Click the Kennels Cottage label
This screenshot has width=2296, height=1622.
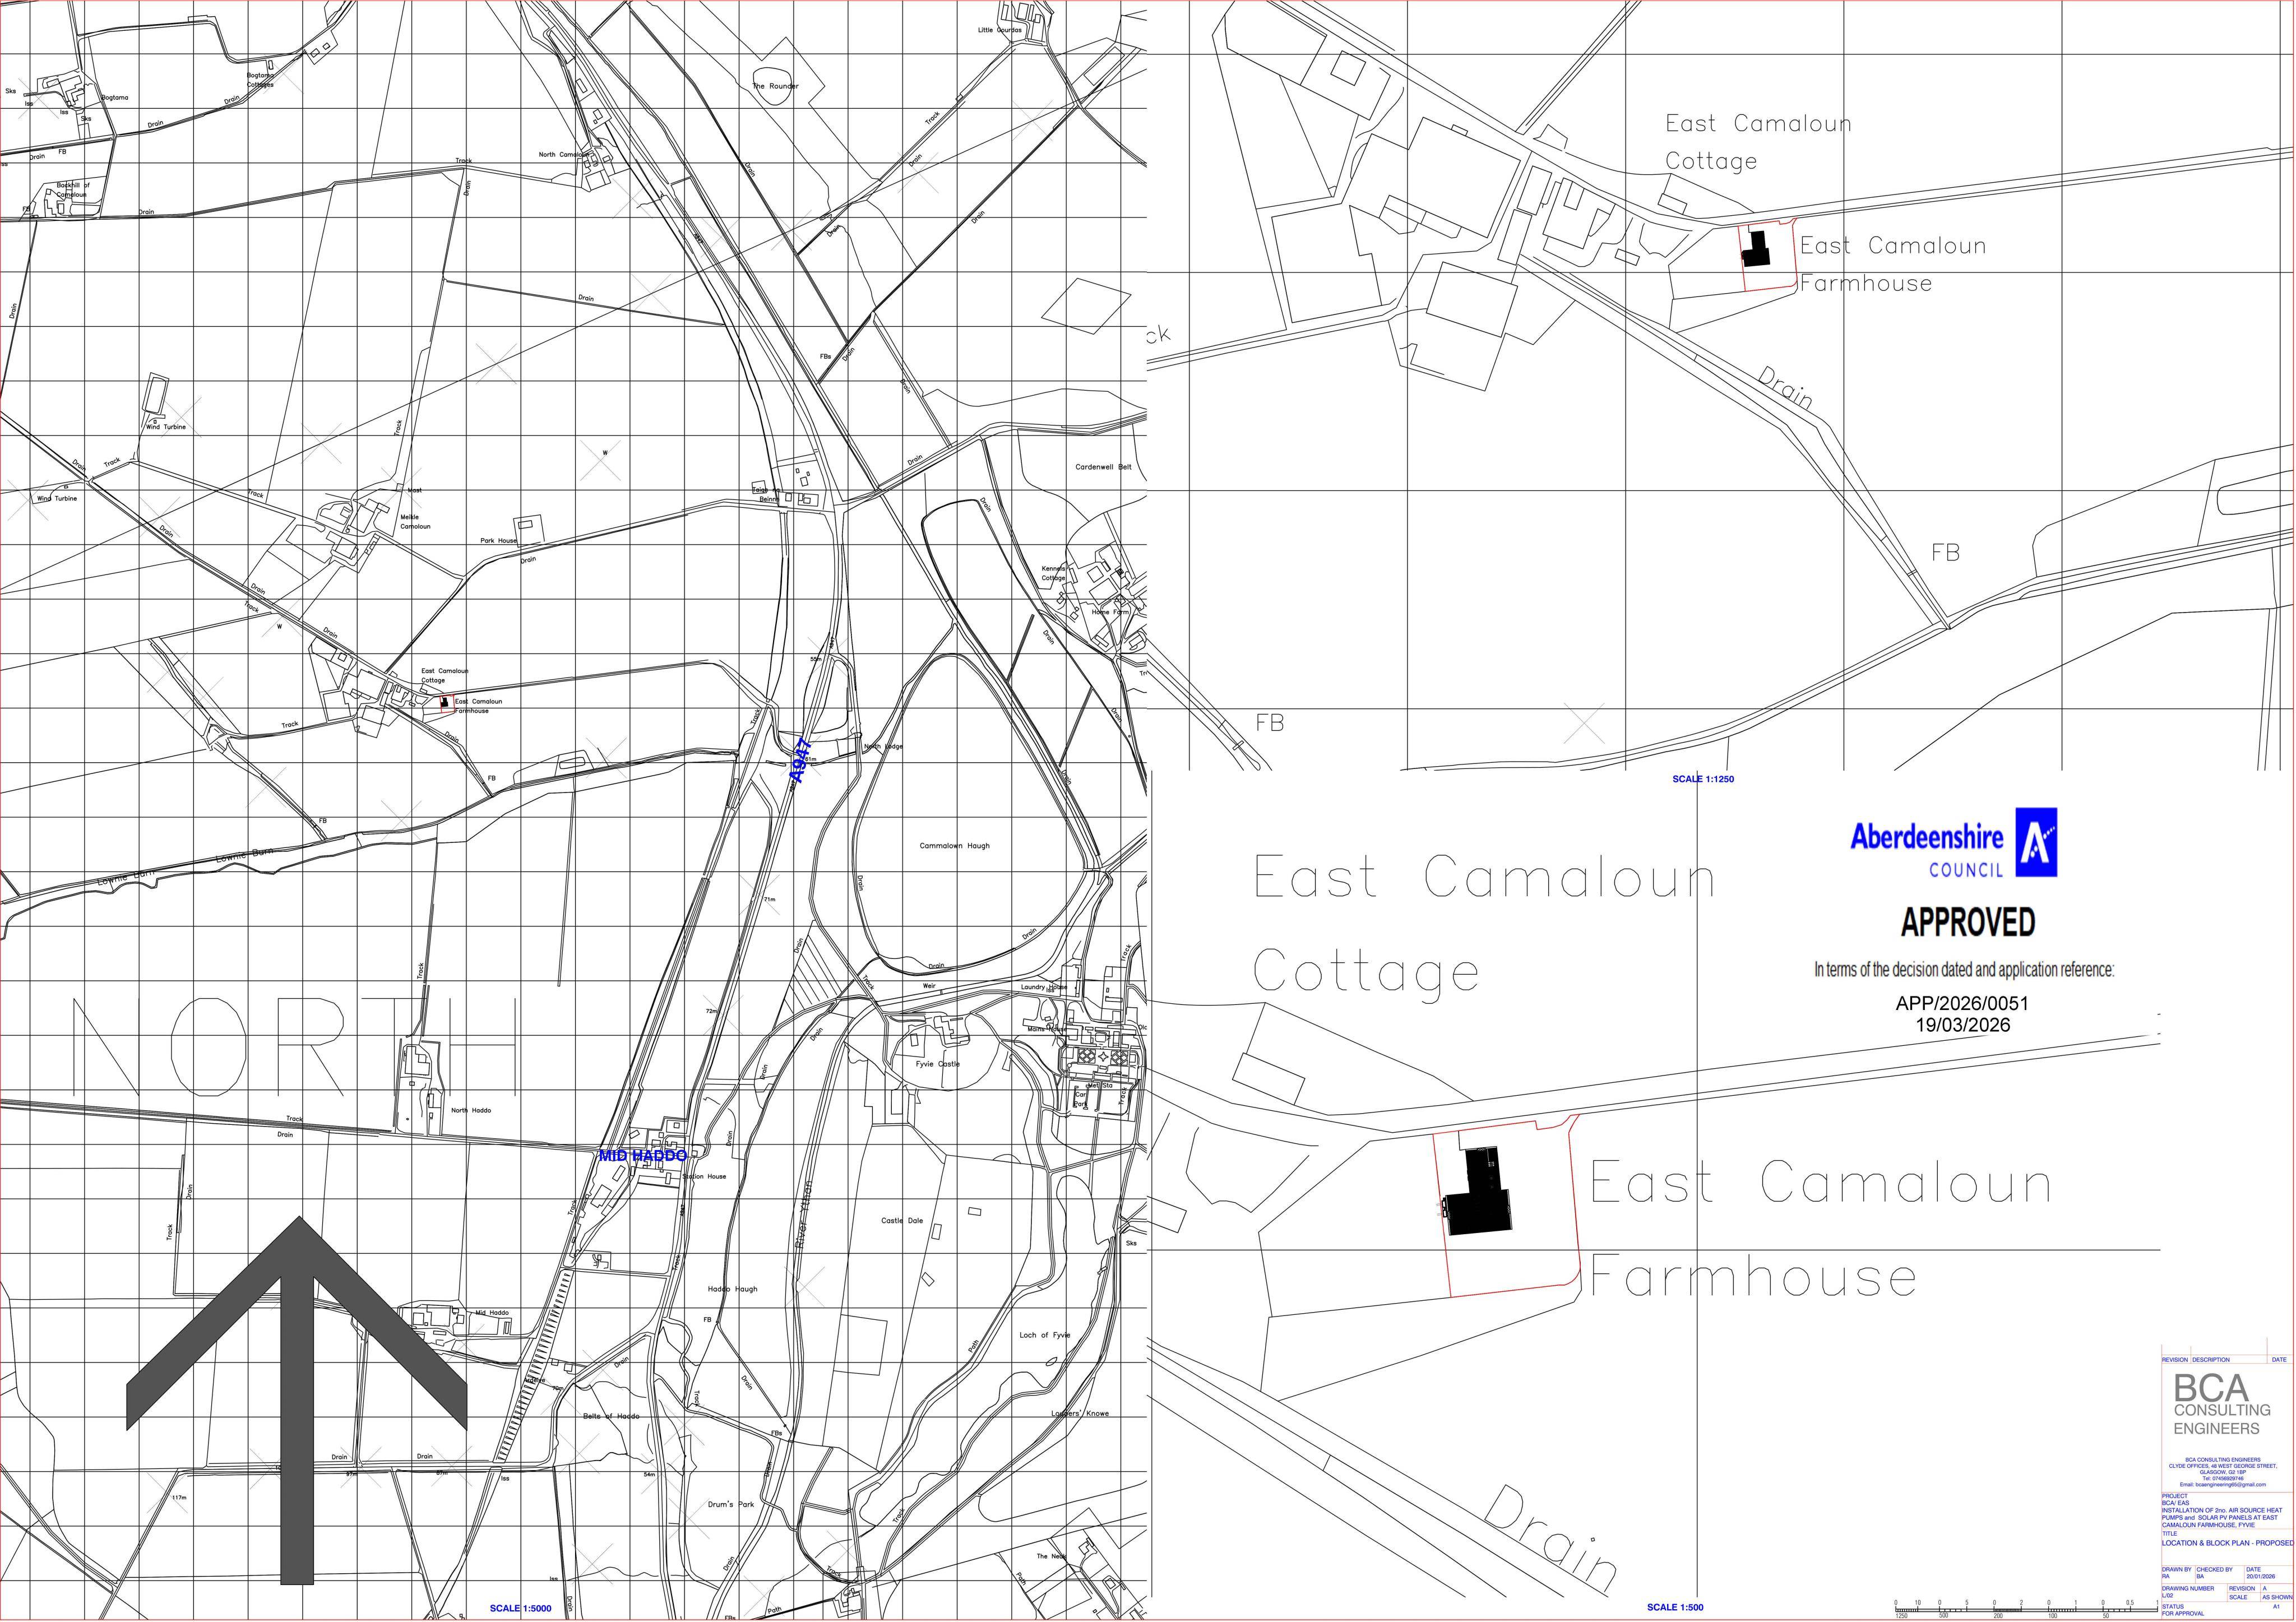point(1054,573)
